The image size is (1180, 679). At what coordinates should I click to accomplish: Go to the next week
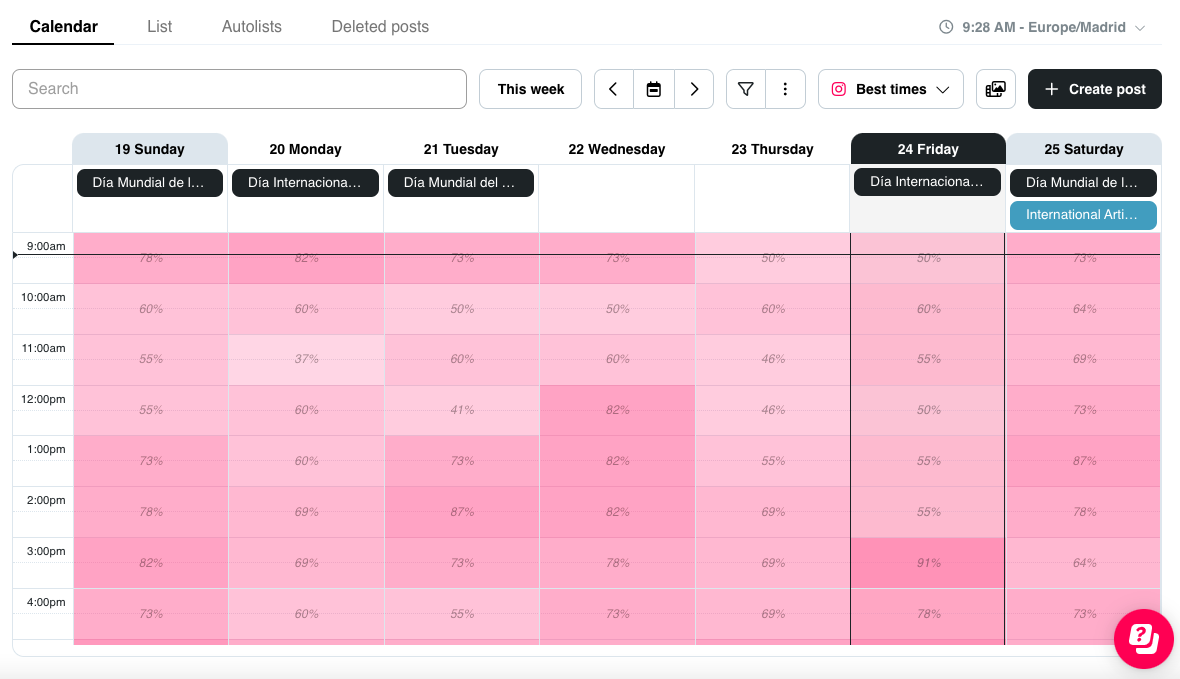point(694,89)
